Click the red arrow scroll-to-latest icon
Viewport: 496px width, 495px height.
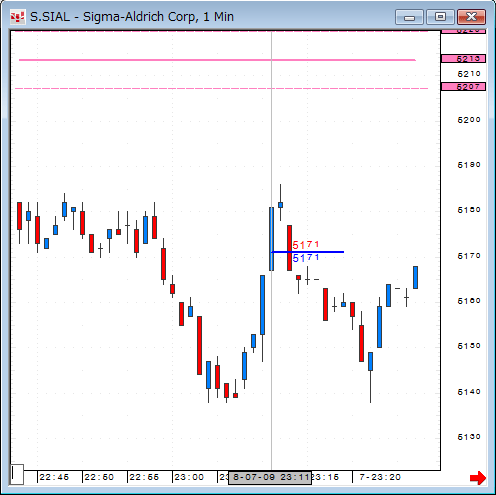tap(478, 478)
